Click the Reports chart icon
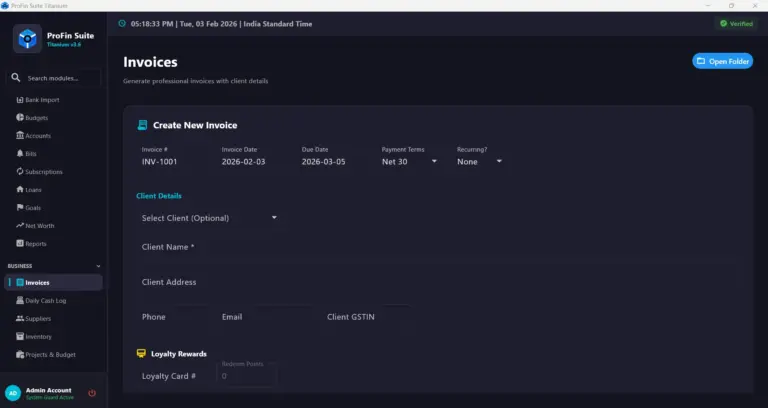768x408 pixels. 20,243
